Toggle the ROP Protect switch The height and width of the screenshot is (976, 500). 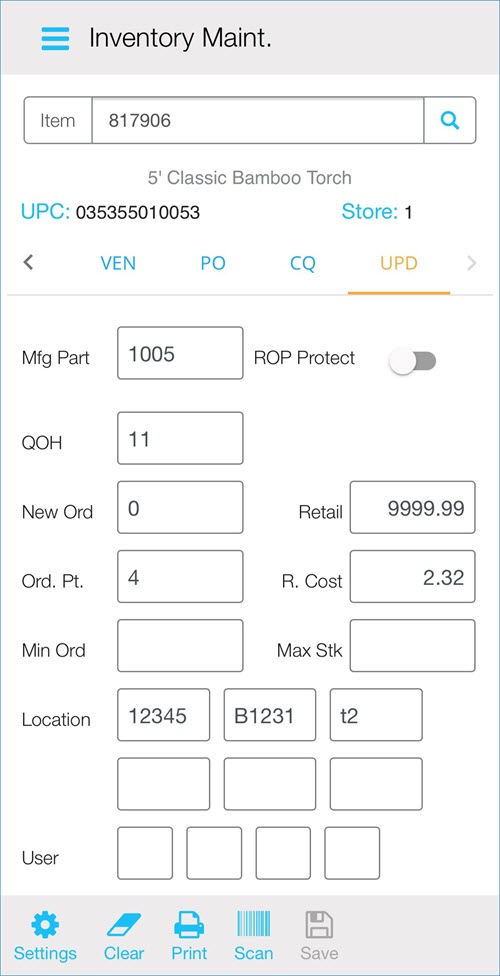[412, 360]
